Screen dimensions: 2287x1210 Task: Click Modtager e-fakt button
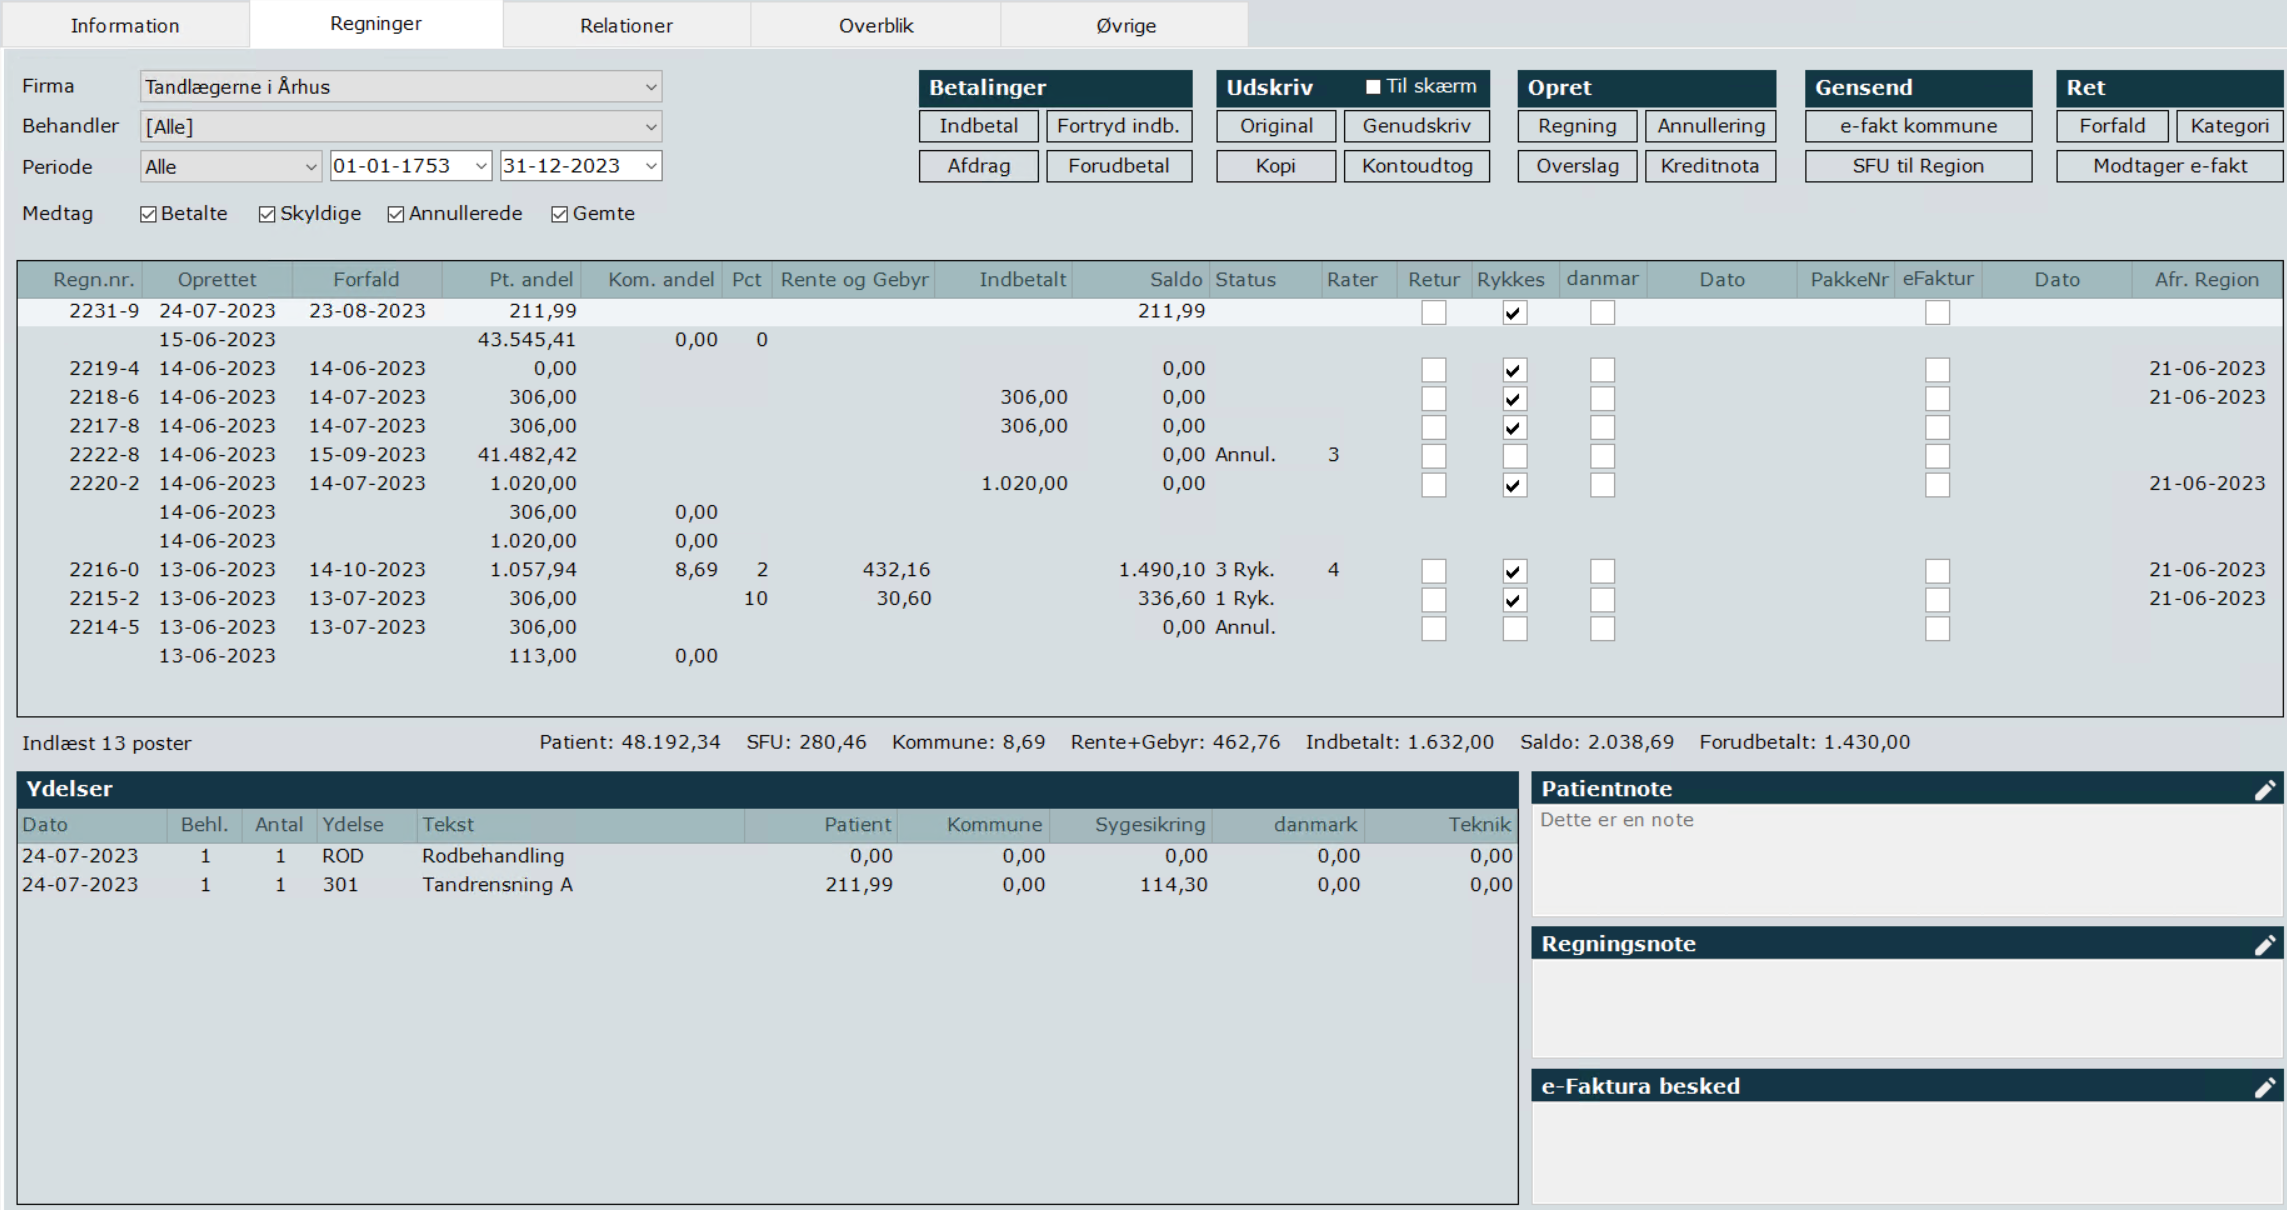pyautogui.click(x=2170, y=166)
